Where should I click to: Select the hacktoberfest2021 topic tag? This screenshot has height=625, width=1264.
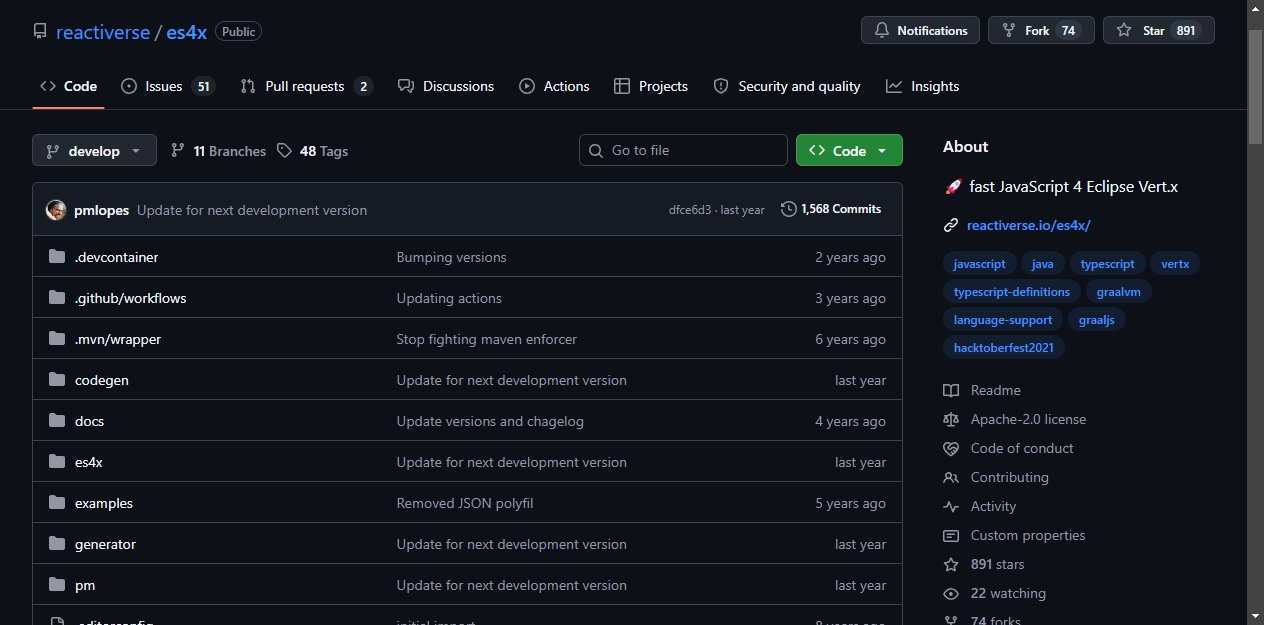1004,348
